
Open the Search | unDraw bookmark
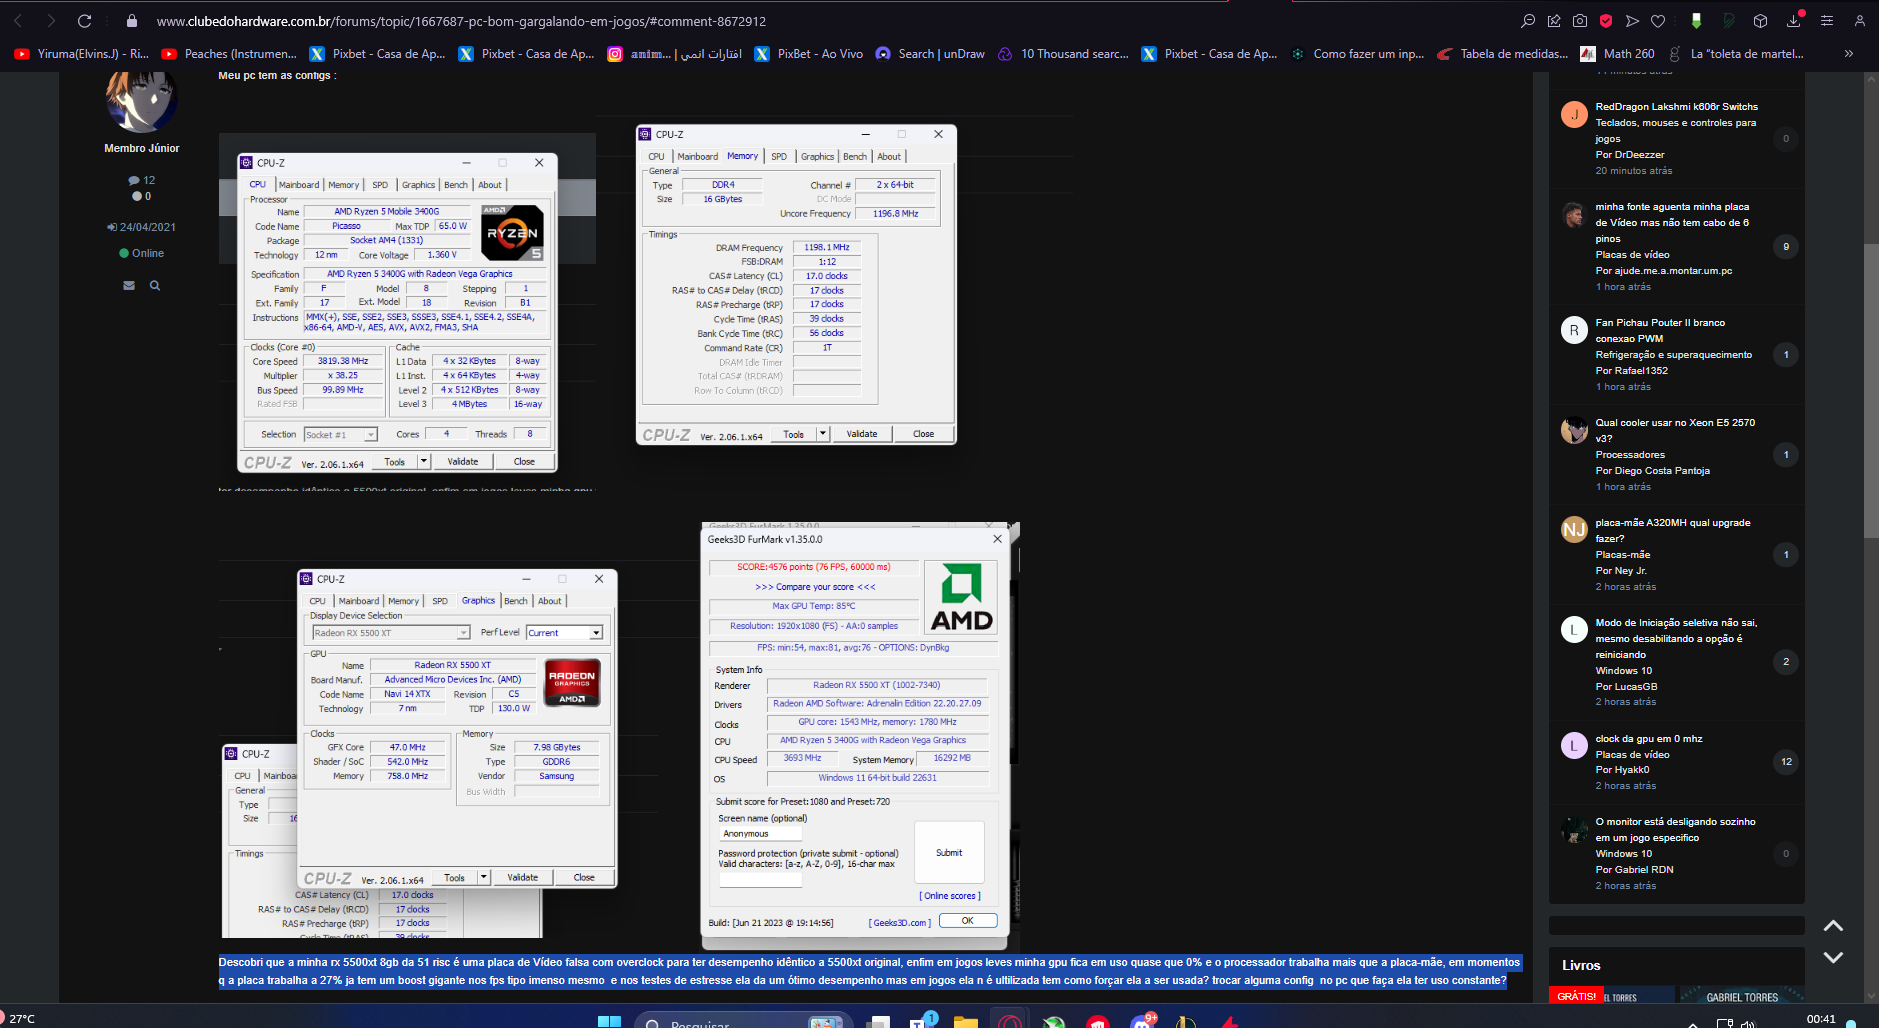pos(930,54)
